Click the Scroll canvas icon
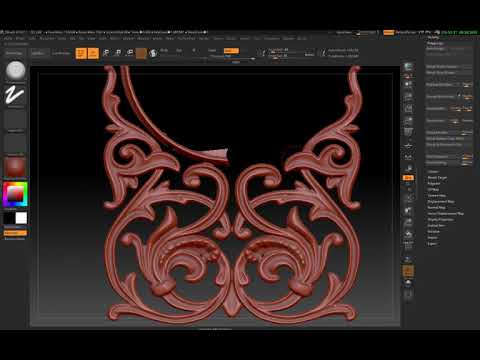Viewport: 480px width, 360px height. (x=408, y=85)
